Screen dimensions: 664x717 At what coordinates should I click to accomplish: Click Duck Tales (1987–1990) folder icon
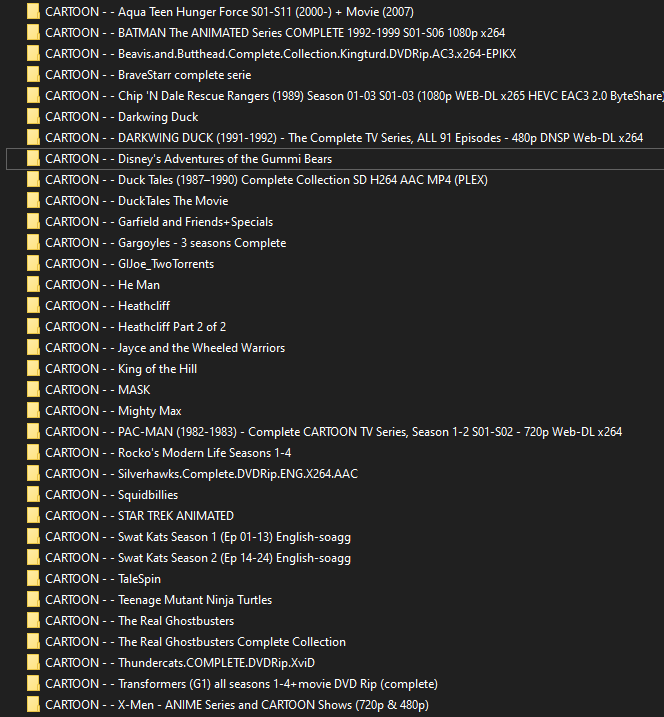[x=33, y=180]
